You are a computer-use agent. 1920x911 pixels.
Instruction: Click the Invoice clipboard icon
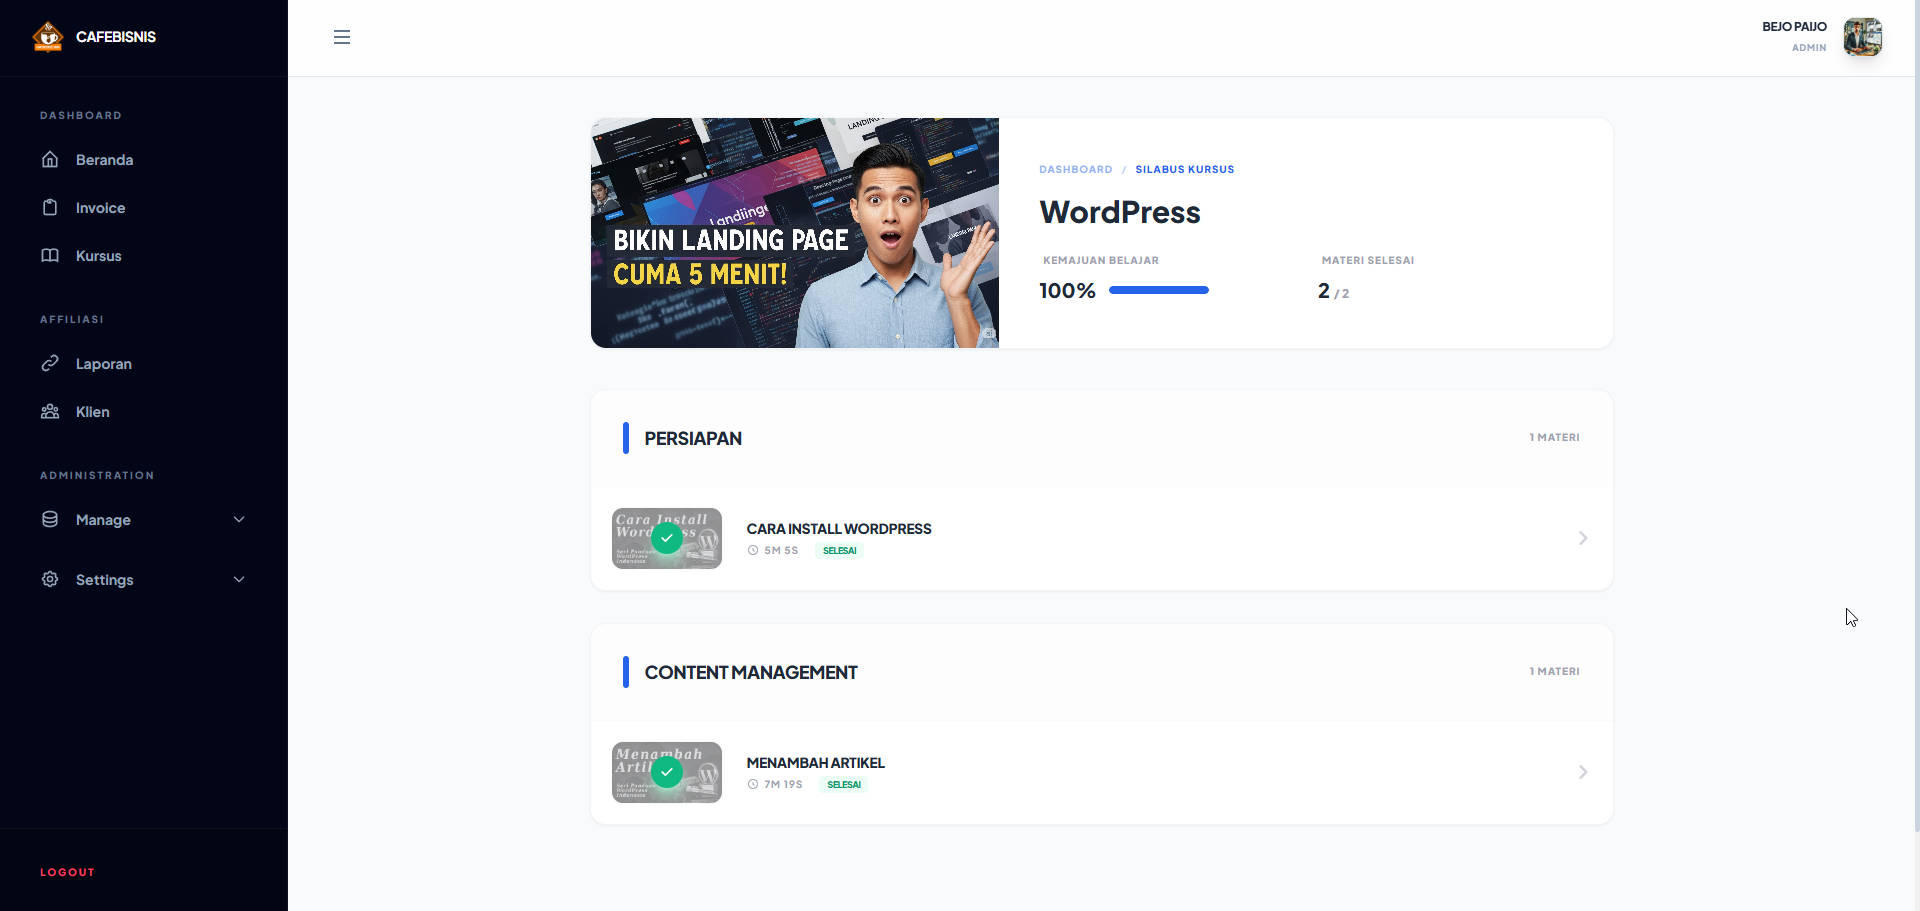[50, 208]
